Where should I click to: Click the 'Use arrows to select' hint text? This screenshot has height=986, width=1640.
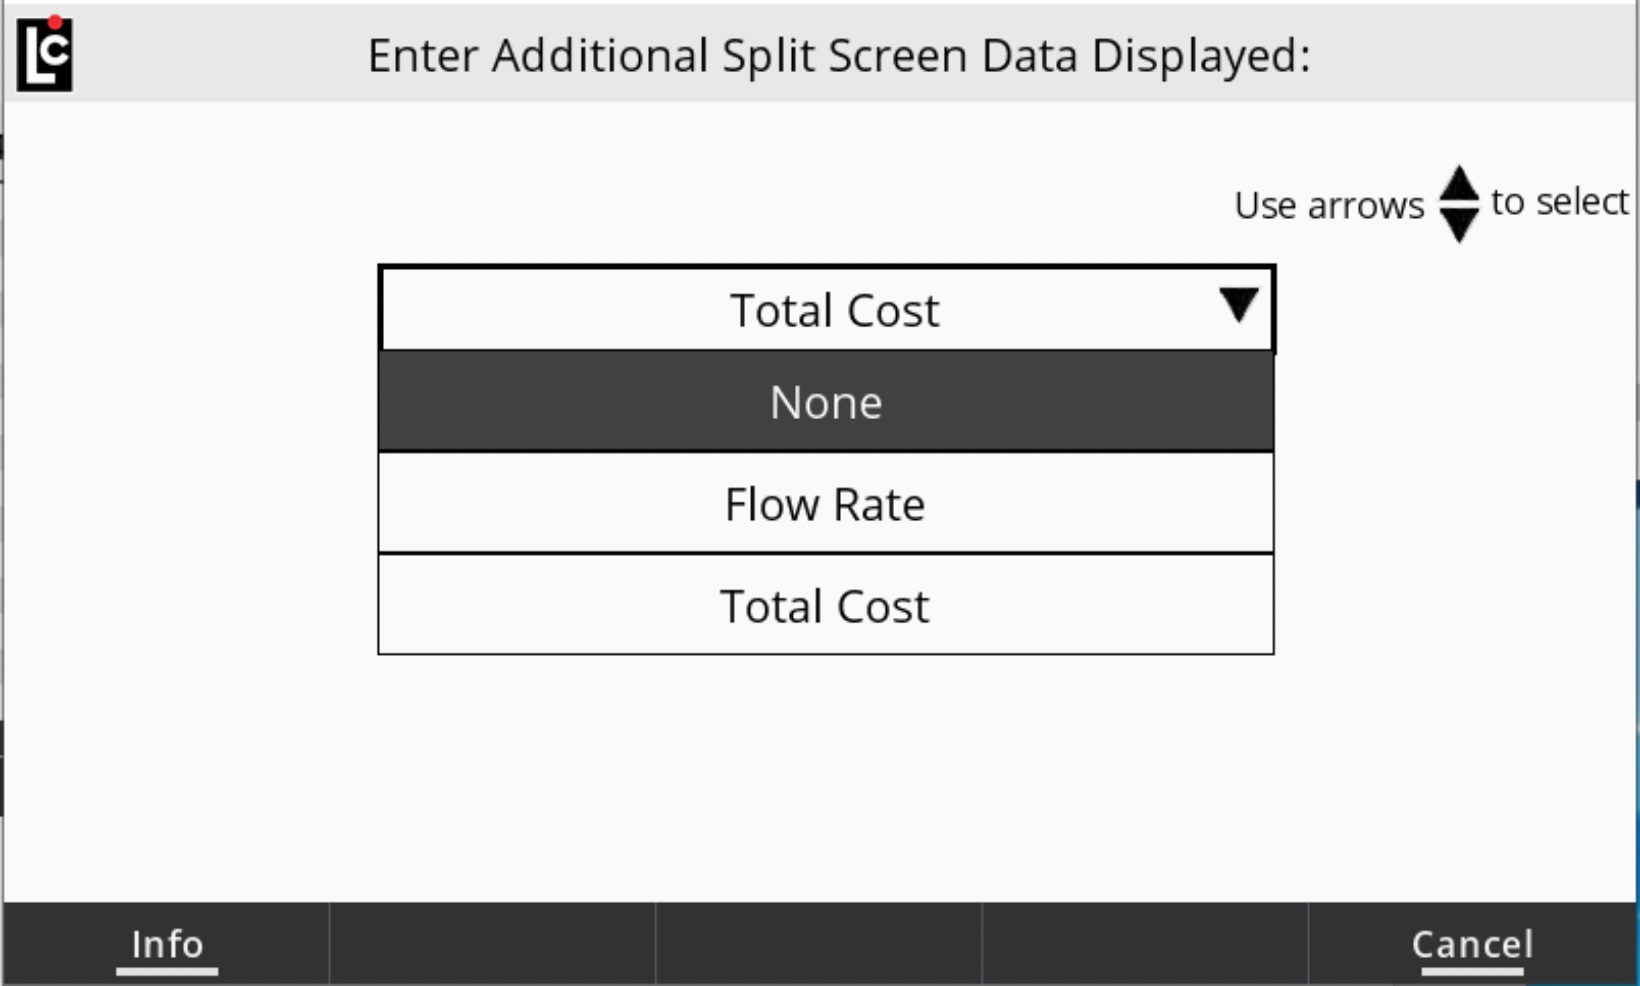[x=1430, y=203]
